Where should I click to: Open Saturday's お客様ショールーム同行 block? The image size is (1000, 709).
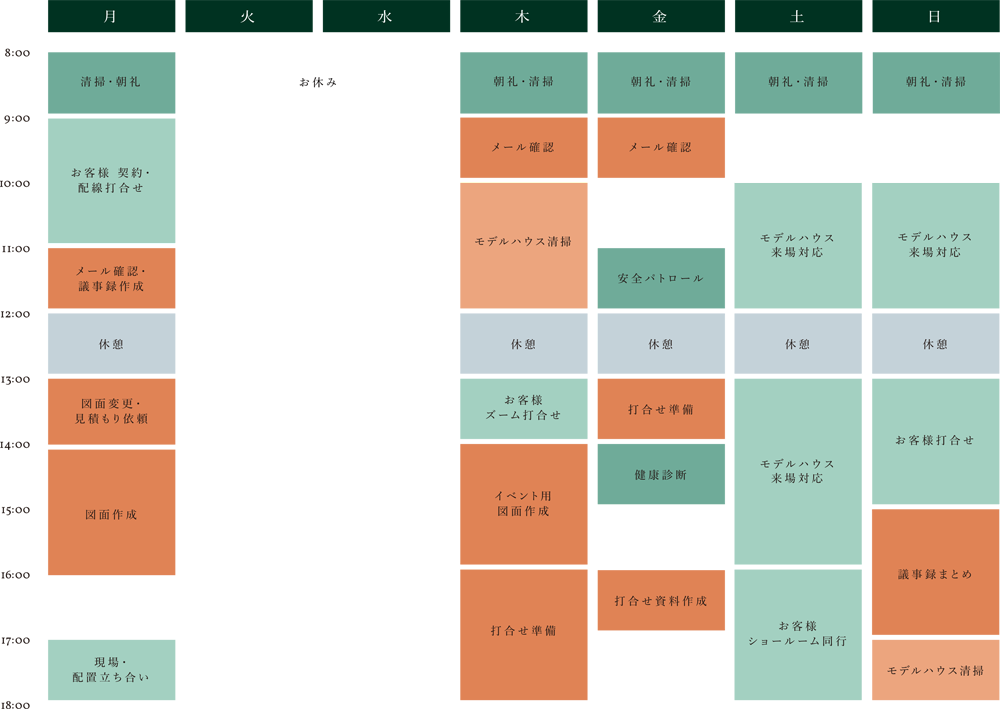coord(796,633)
